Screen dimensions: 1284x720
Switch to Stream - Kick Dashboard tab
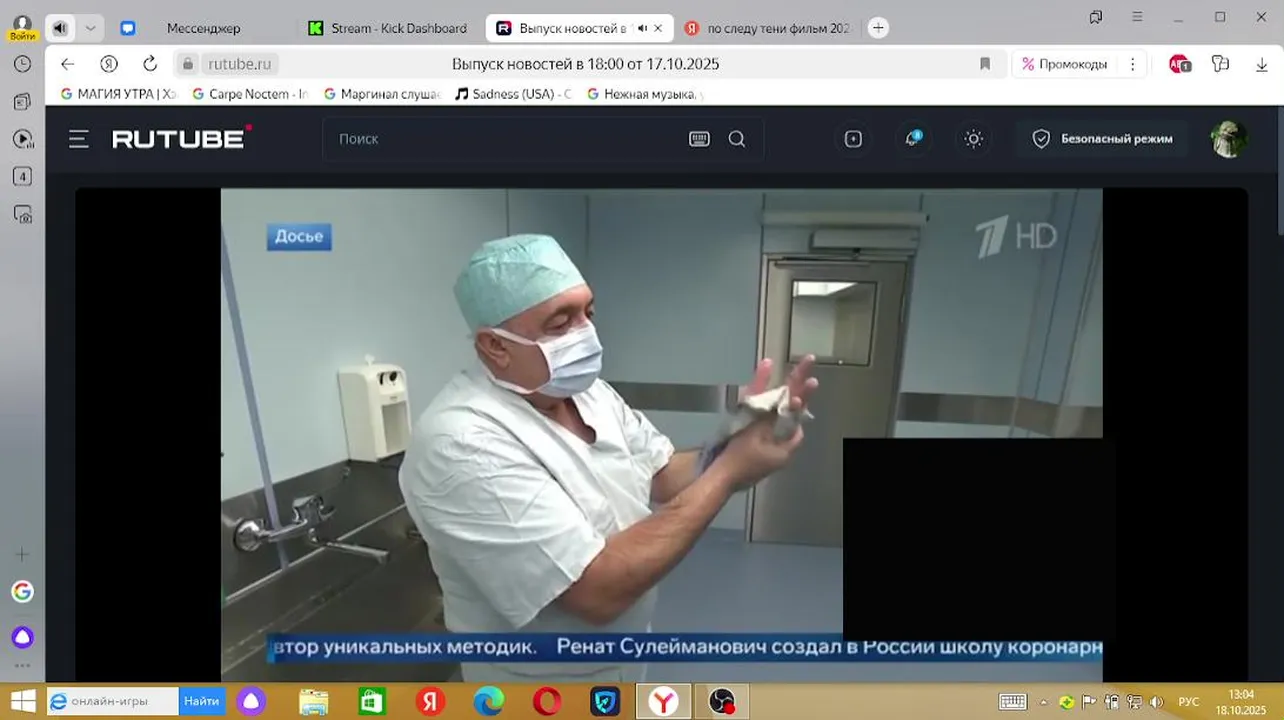388,28
